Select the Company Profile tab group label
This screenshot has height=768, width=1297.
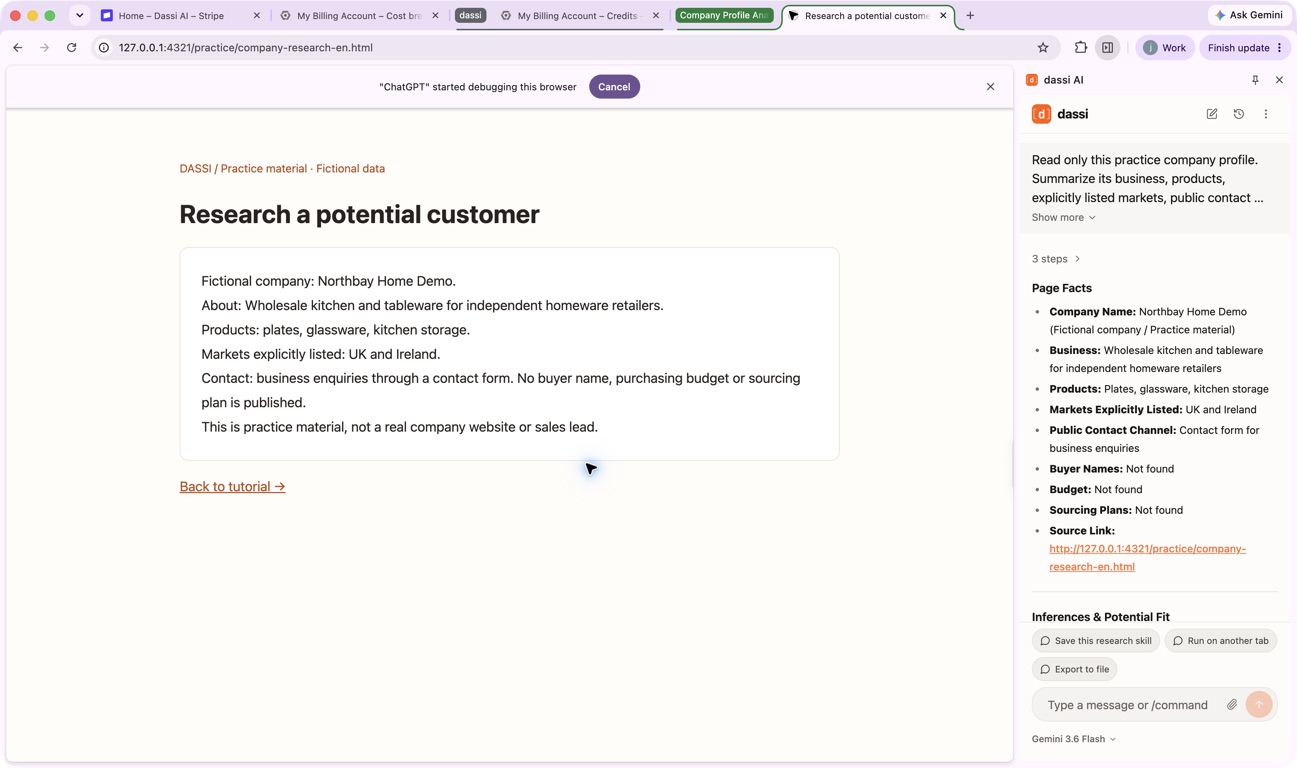click(x=725, y=15)
